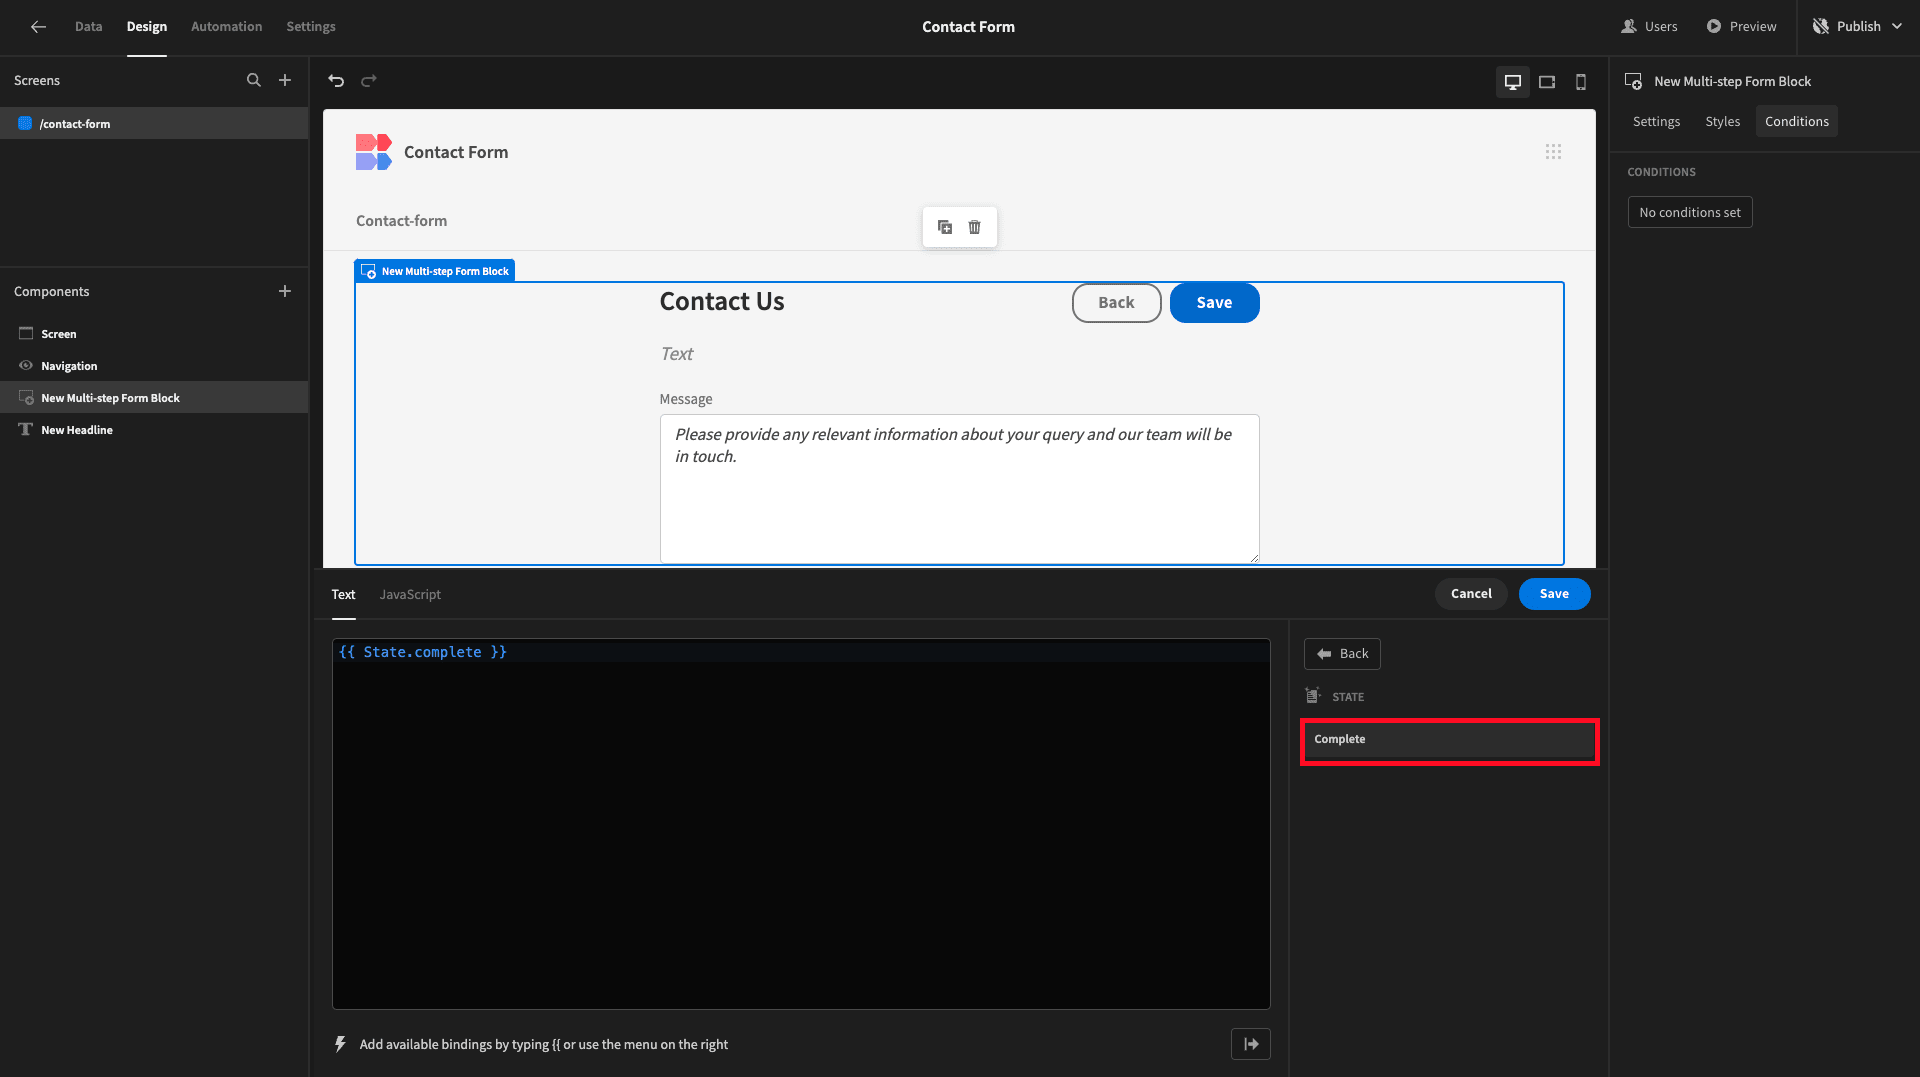Collapse bindings panel with arrow icon

point(1251,1044)
